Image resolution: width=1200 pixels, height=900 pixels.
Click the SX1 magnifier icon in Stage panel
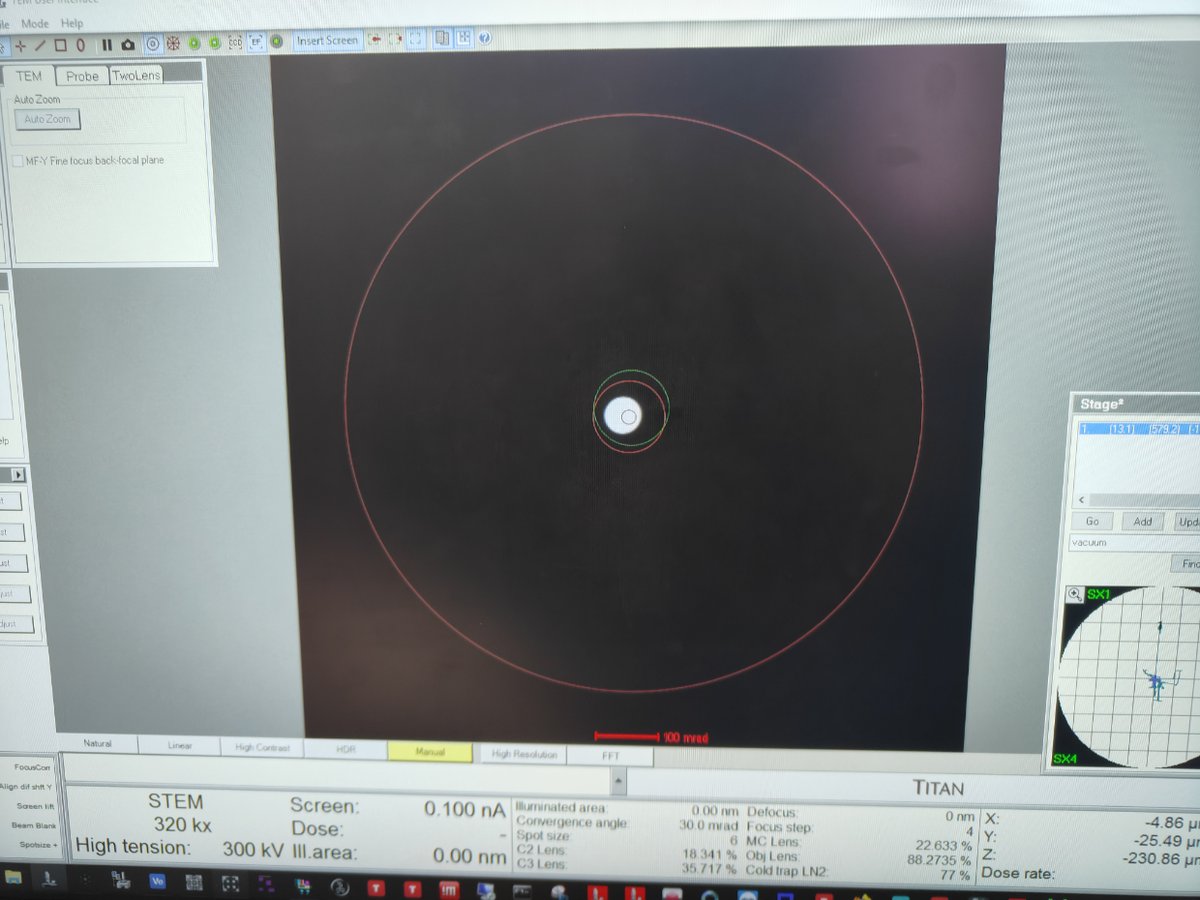(1074, 594)
